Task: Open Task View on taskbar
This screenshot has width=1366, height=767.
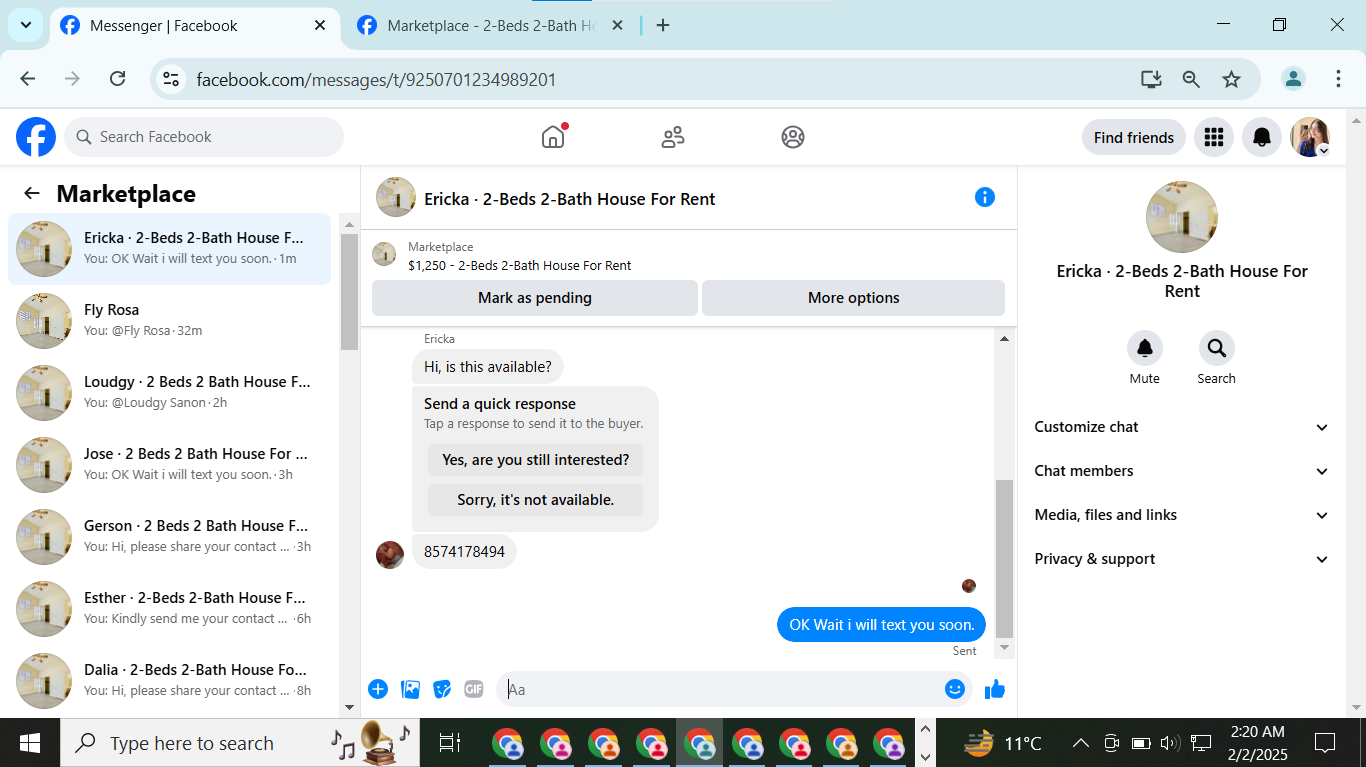Action: pyautogui.click(x=450, y=743)
